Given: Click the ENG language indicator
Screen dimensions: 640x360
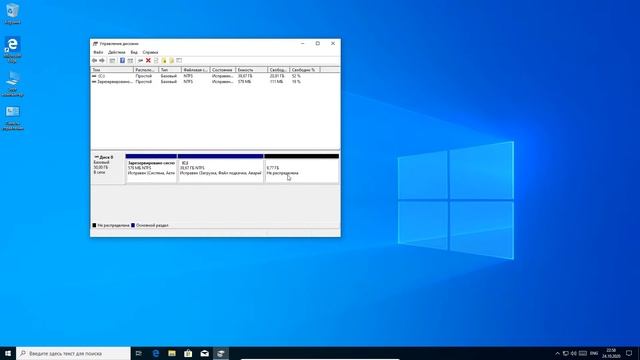Looking at the screenshot, I should point(594,353).
